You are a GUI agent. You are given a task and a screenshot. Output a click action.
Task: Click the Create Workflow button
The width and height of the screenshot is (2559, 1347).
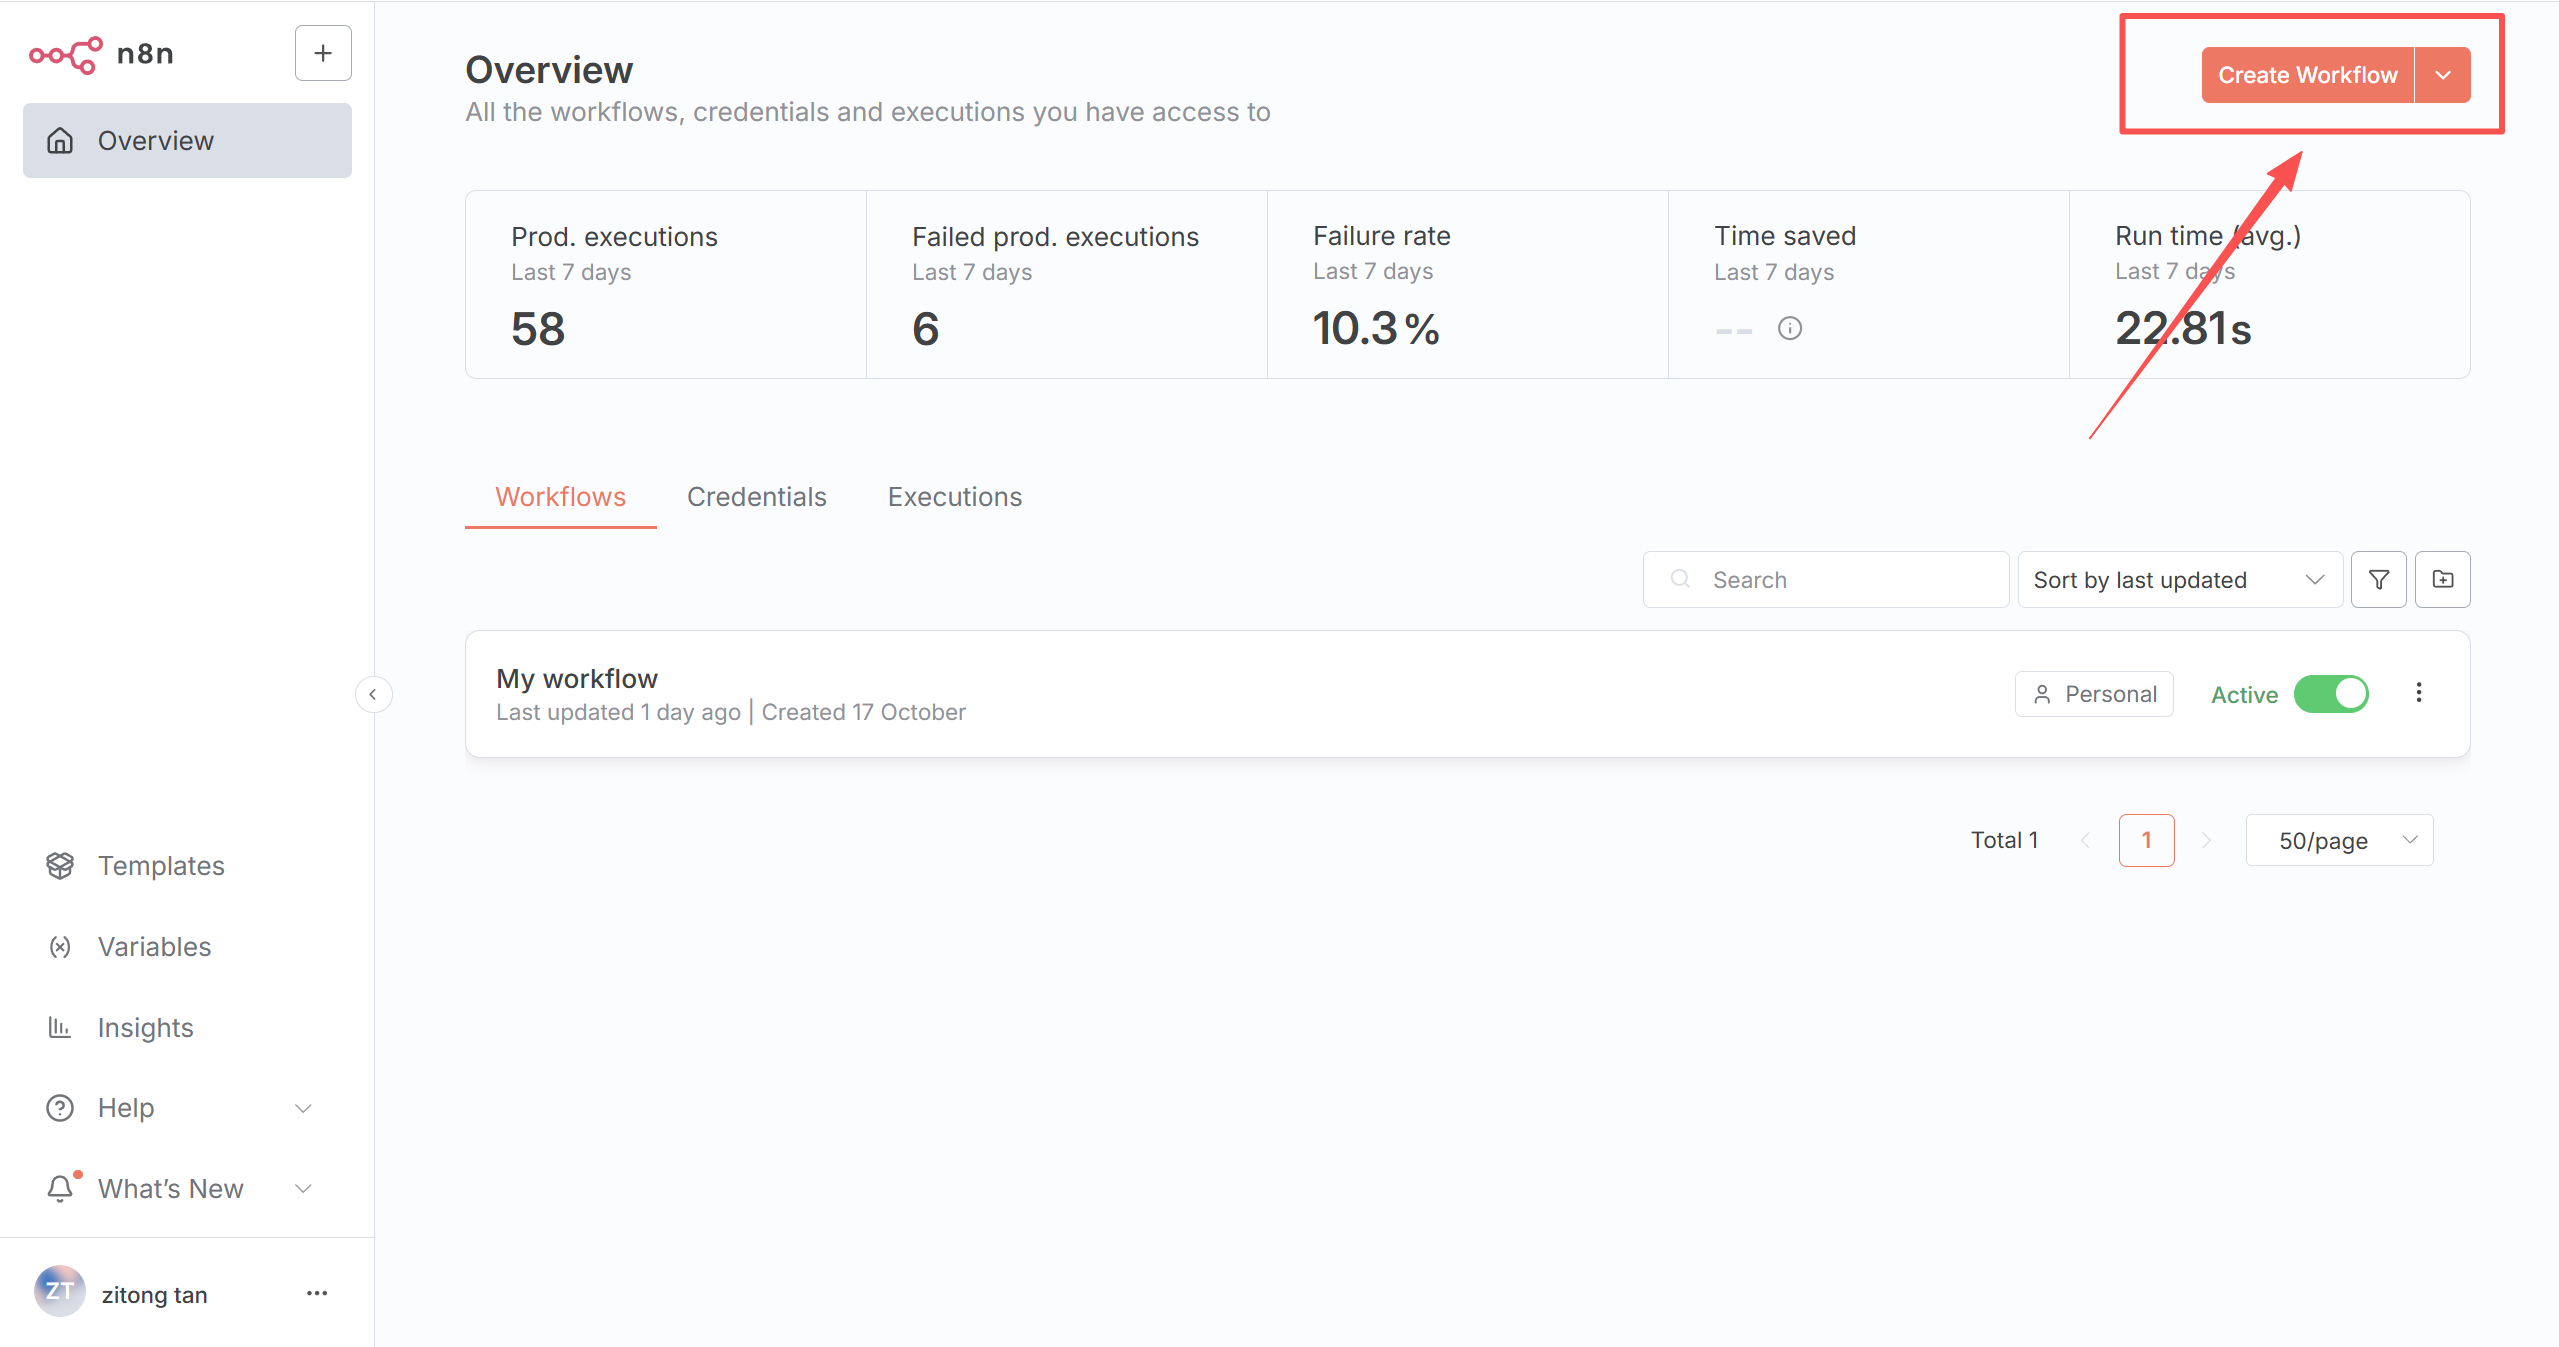[2307, 75]
